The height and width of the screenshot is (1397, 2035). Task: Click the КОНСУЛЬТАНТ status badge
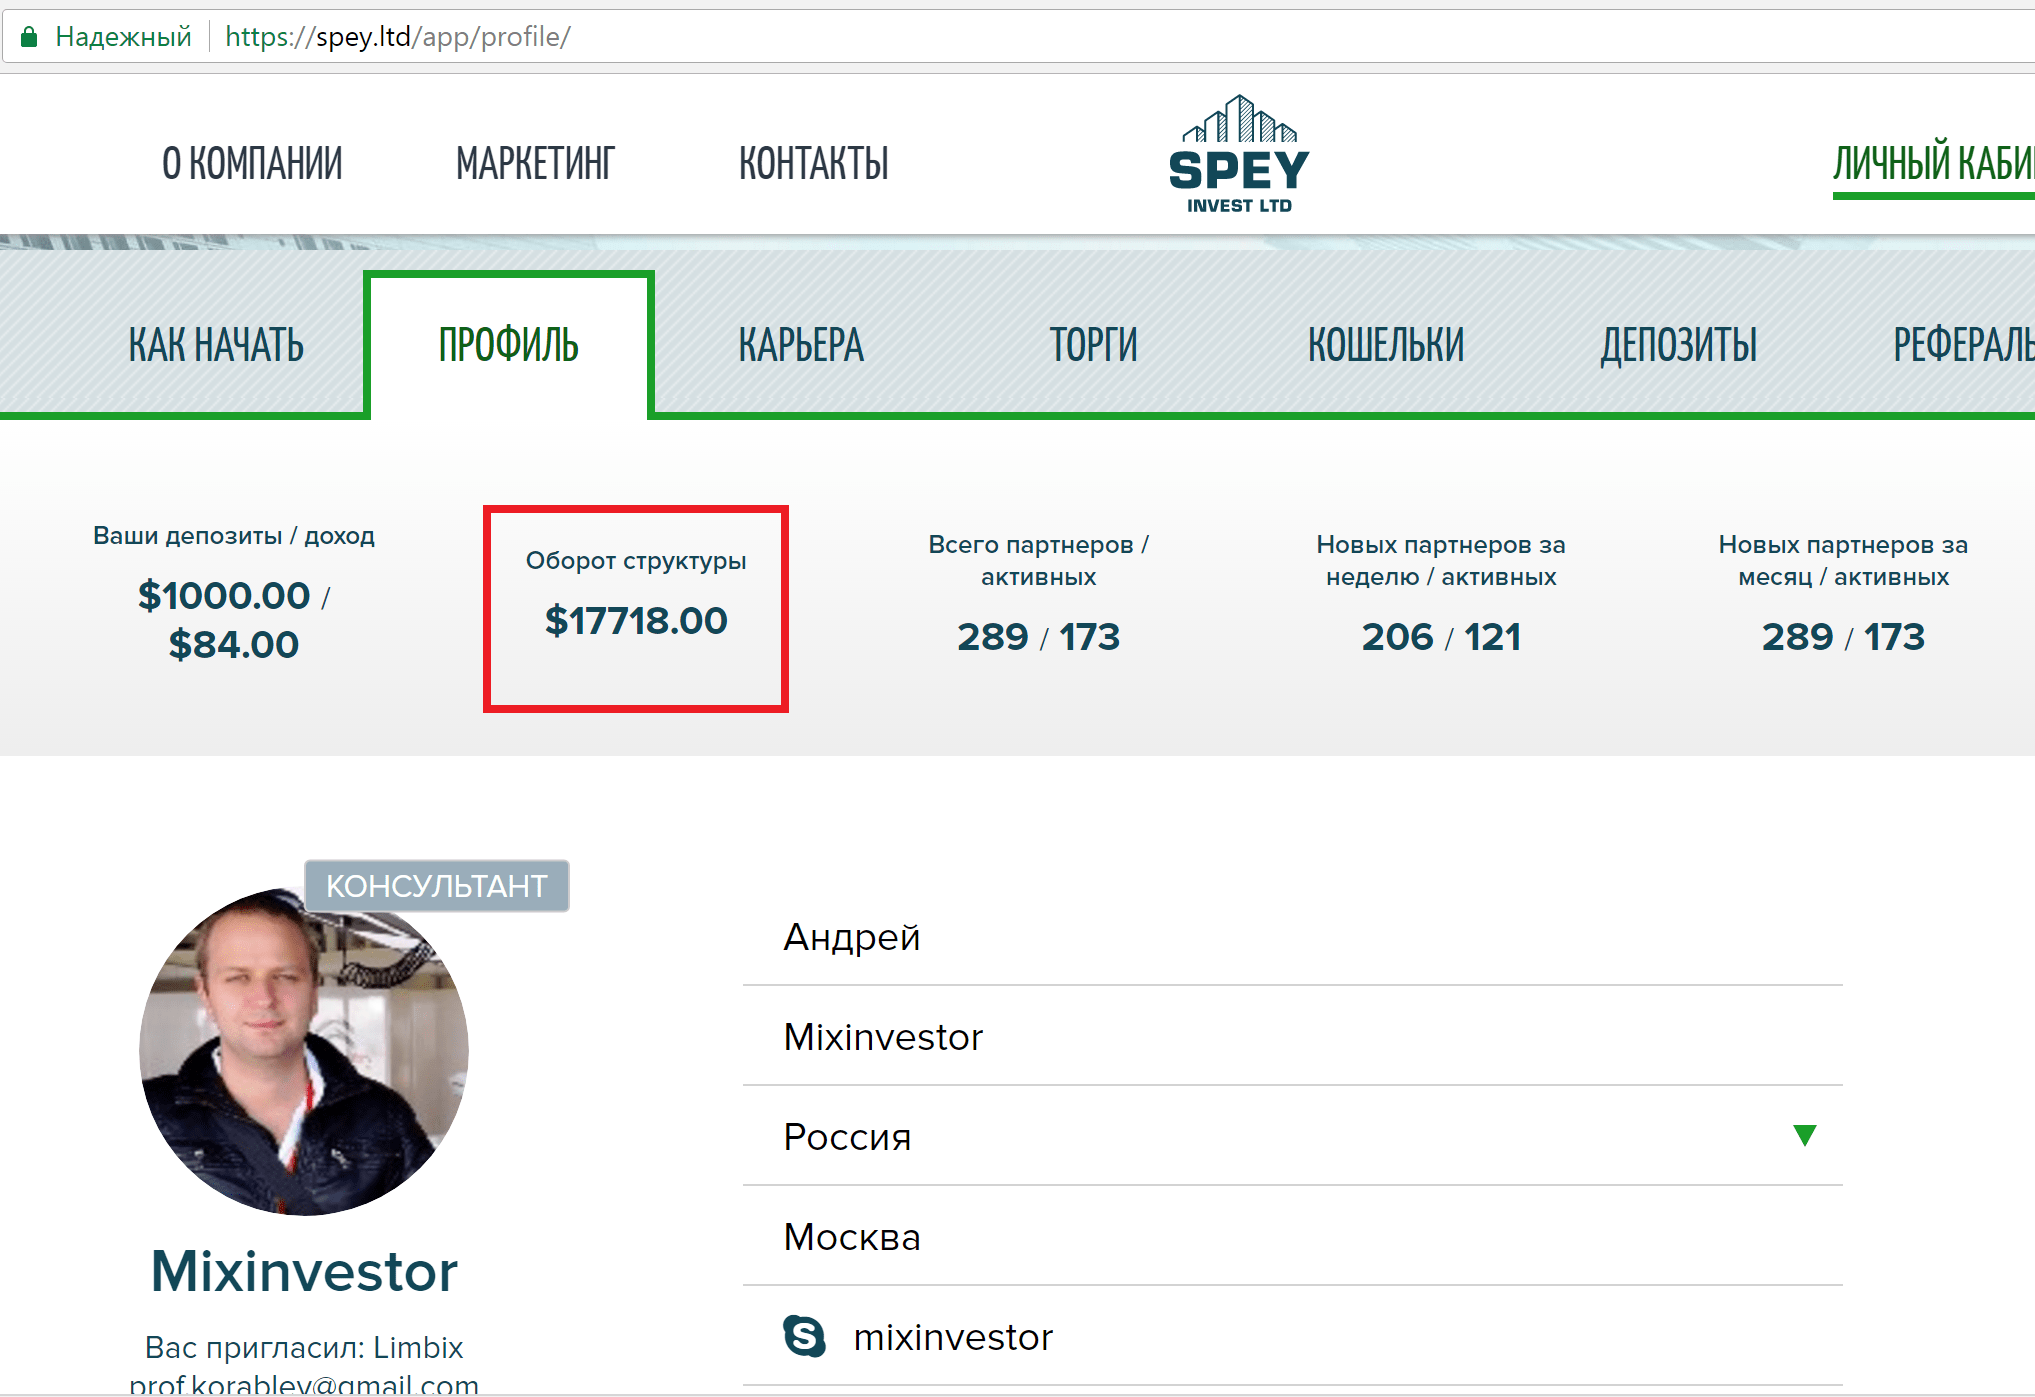point(437,886)
